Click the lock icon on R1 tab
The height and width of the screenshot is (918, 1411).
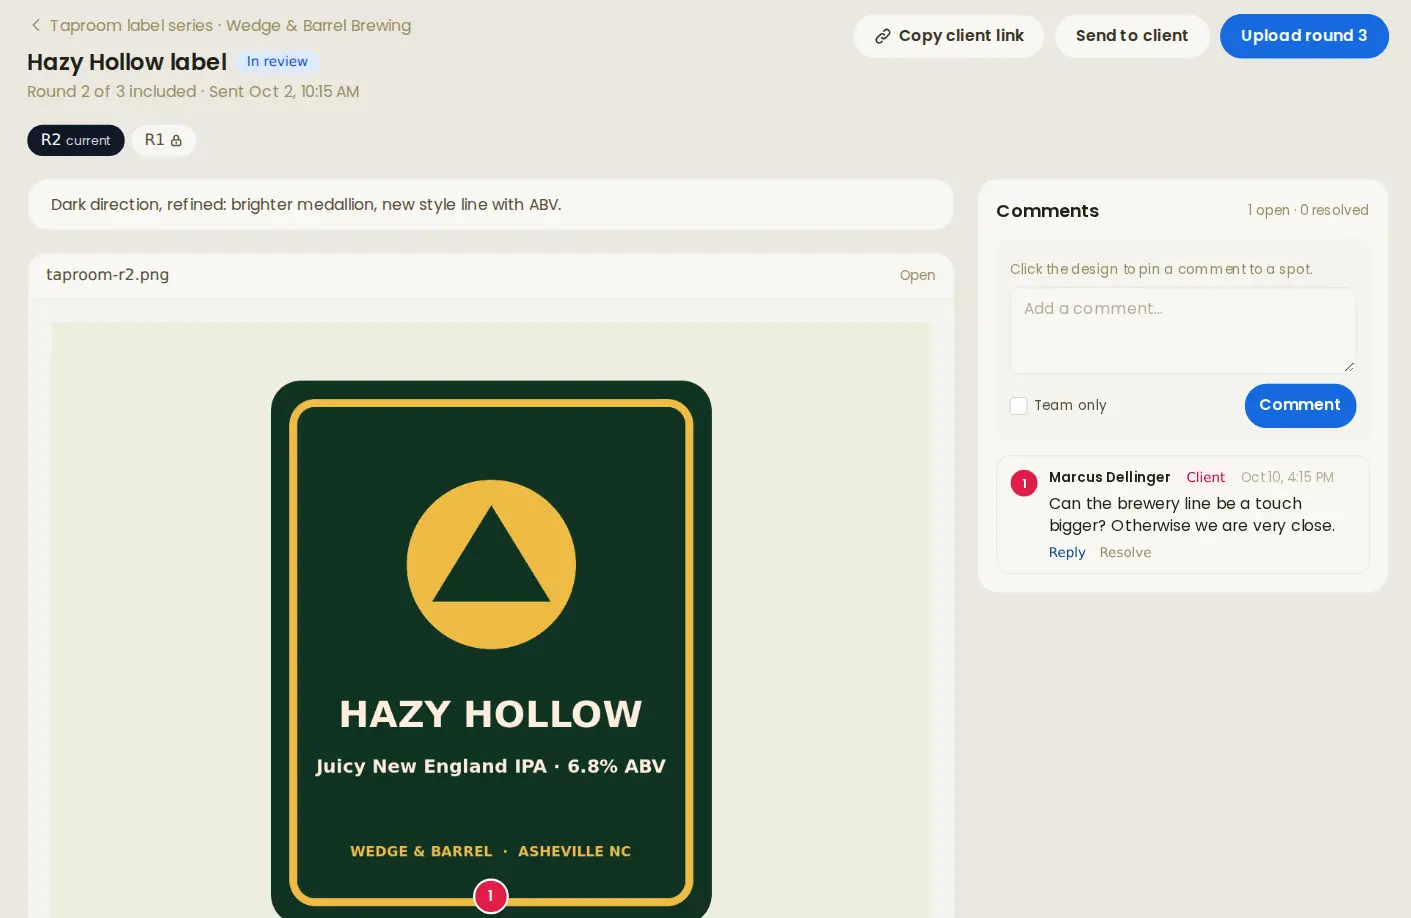[176, 140]
